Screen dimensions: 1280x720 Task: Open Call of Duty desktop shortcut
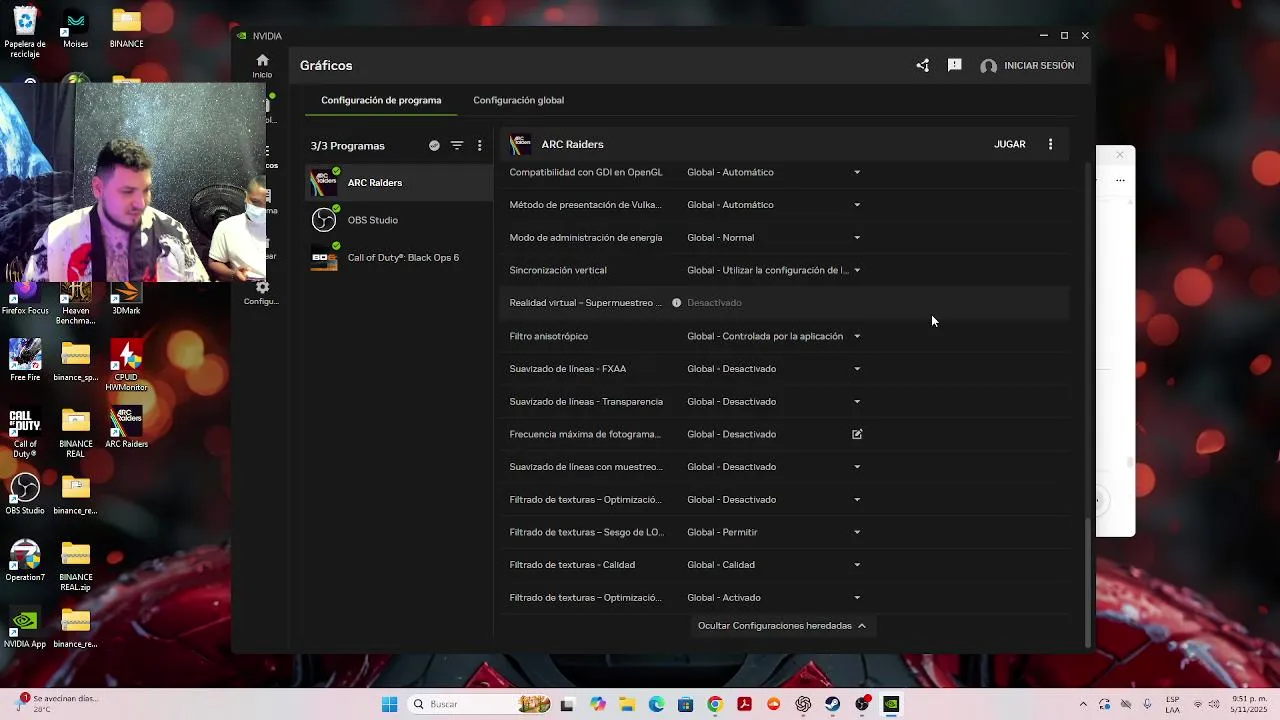25,433
